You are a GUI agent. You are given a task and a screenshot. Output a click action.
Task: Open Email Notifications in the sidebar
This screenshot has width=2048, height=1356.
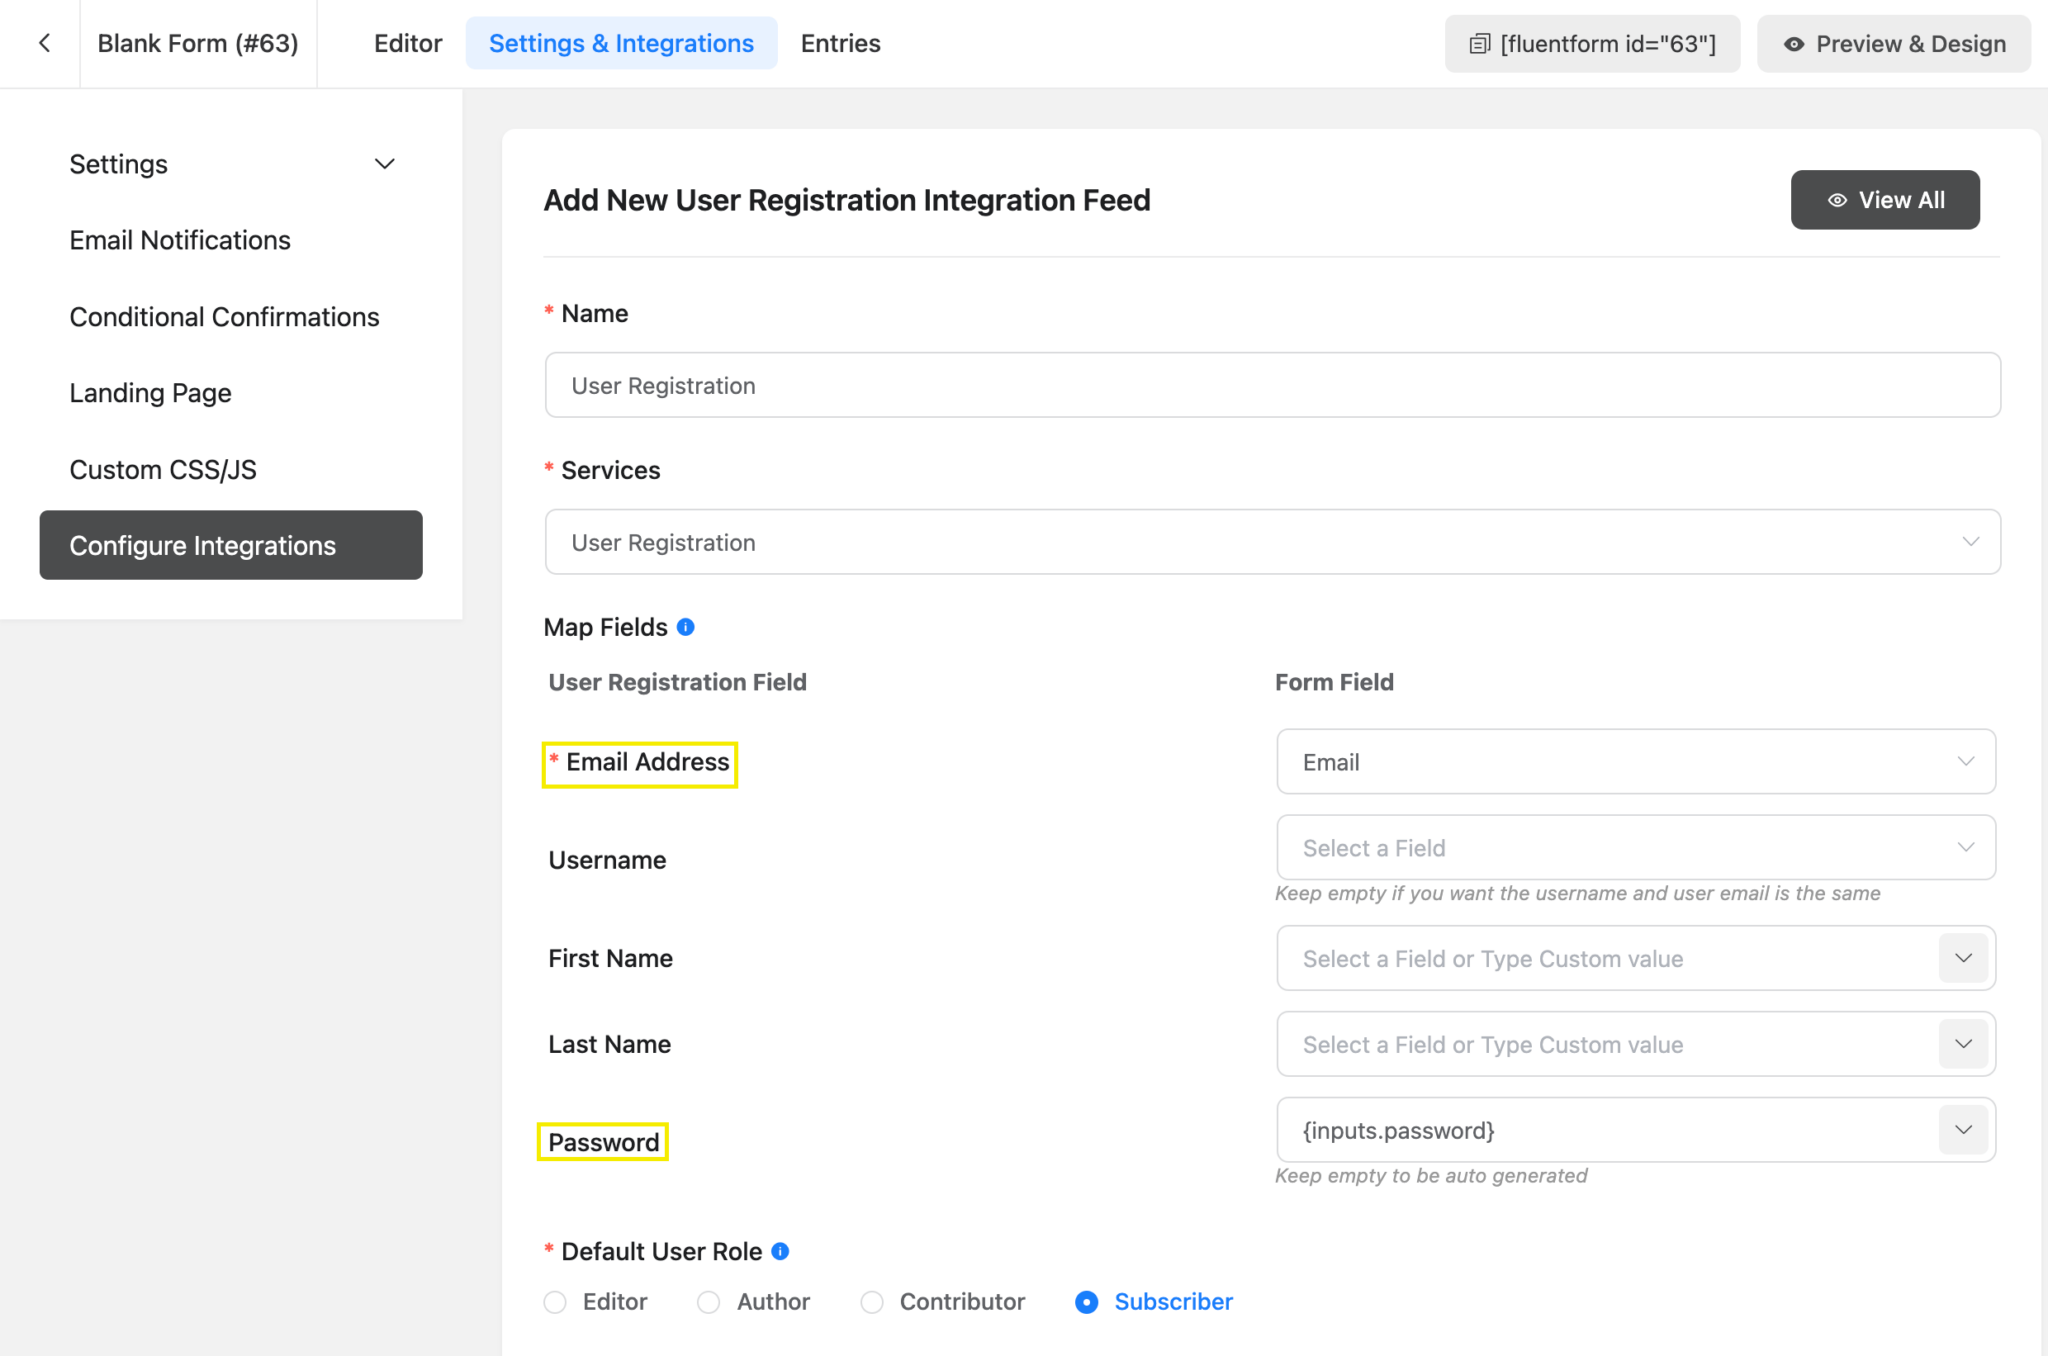coord(180,240)
